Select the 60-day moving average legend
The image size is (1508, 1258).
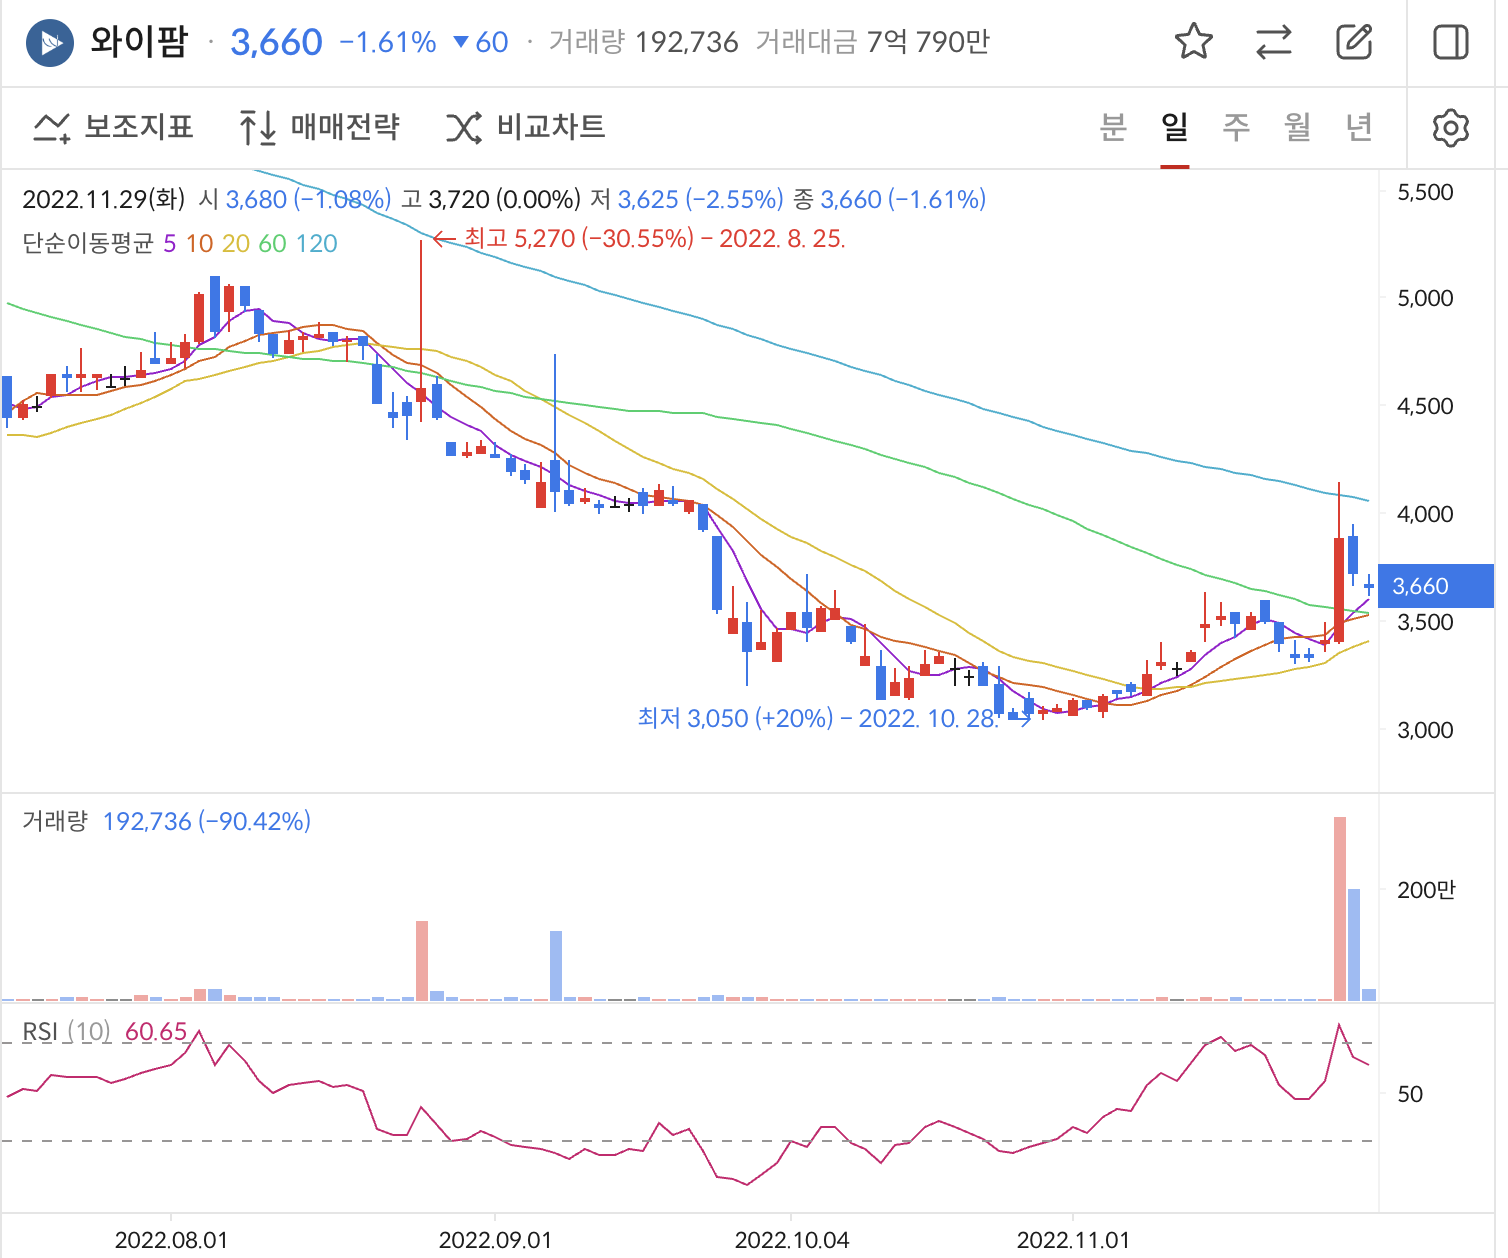(272, 243)
